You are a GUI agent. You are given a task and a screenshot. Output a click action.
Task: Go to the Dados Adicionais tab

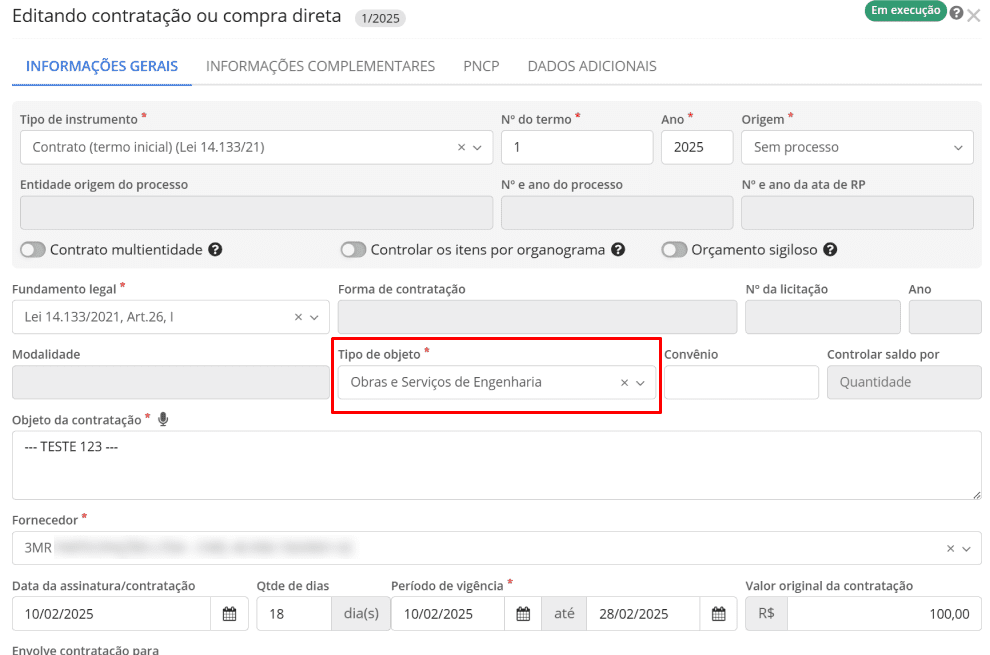[x=592, y=66]
